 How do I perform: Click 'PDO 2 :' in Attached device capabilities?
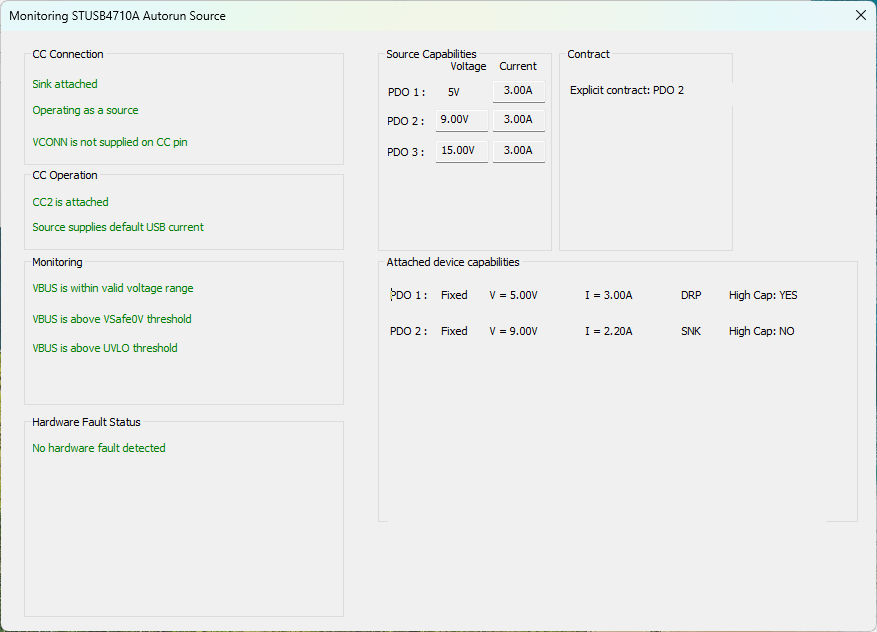(x=409, y=331)
